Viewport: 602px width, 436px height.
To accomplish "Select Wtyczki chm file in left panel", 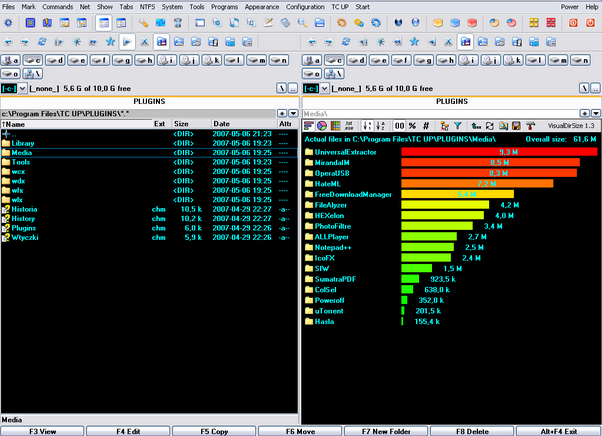I will point(149,237).
